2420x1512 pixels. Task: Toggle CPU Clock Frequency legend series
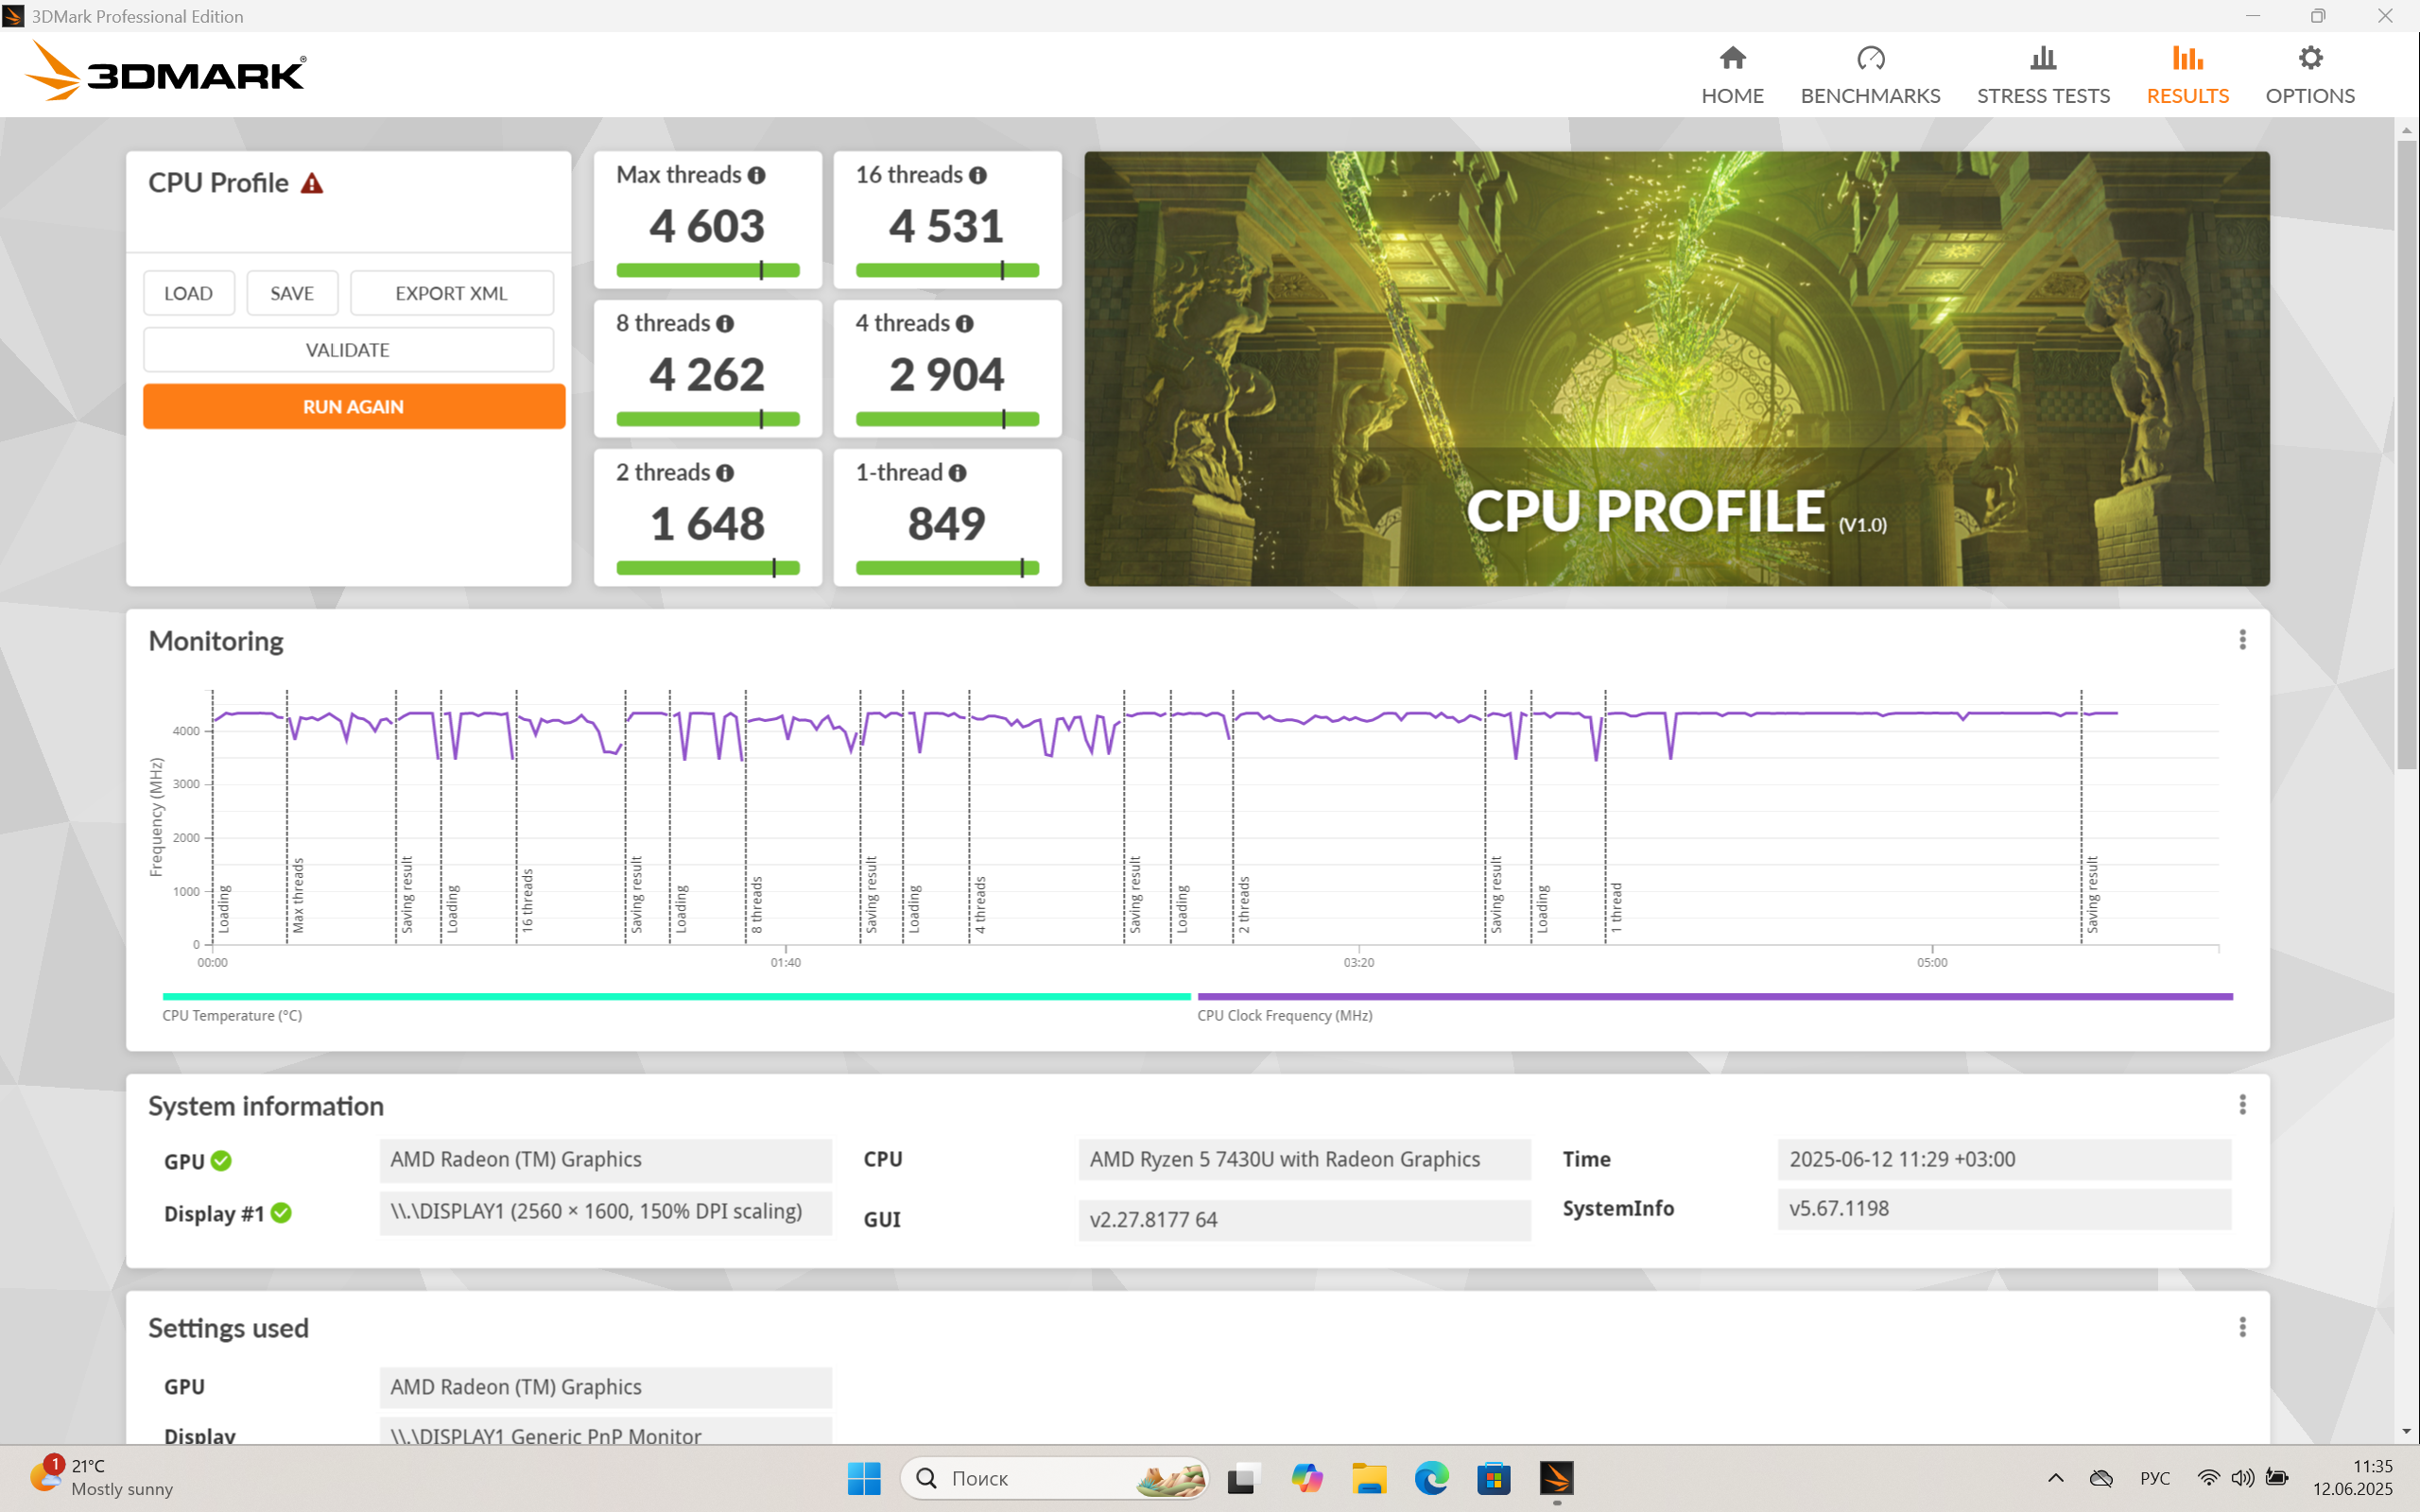(1284, 1015)
